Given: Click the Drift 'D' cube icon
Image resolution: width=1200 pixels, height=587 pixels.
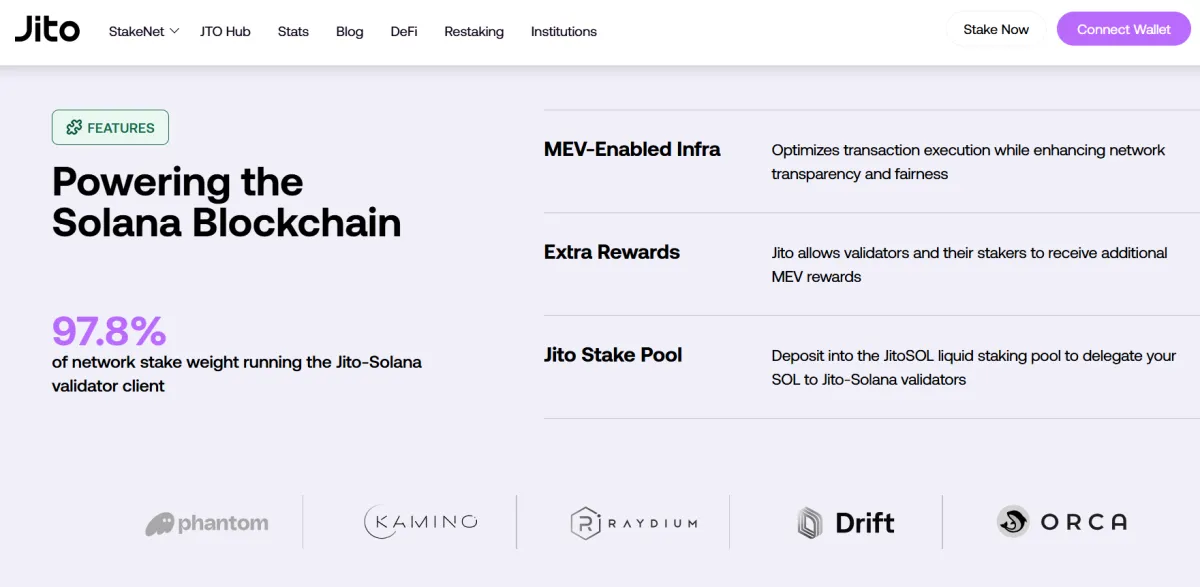Looking at the screenshot, I should 810,521.
